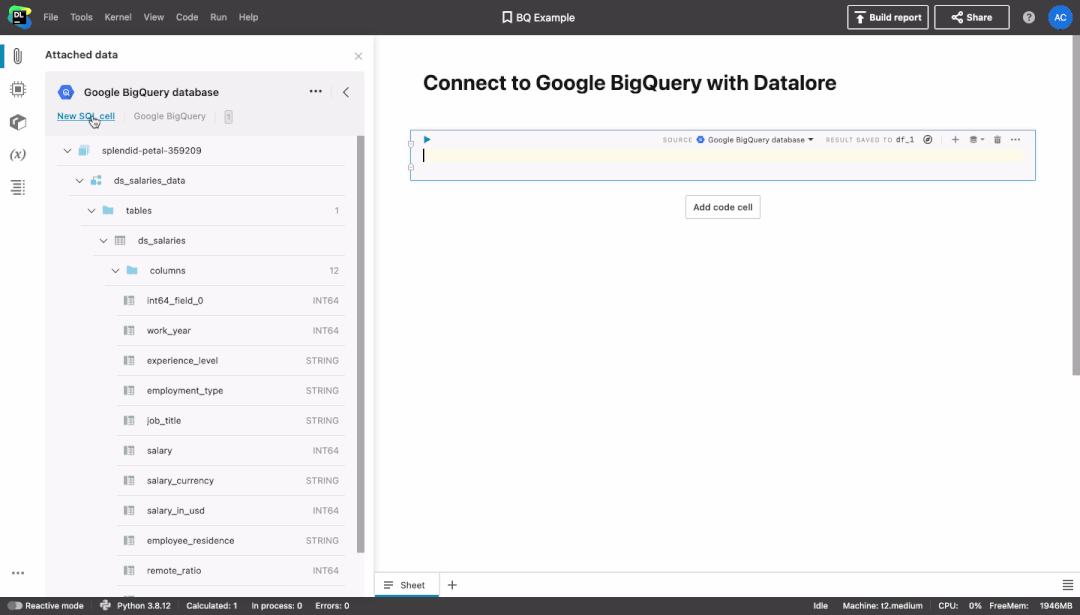Delete the SQL cell with trash icon
The image size is (1080, 615).
point(997,140)
